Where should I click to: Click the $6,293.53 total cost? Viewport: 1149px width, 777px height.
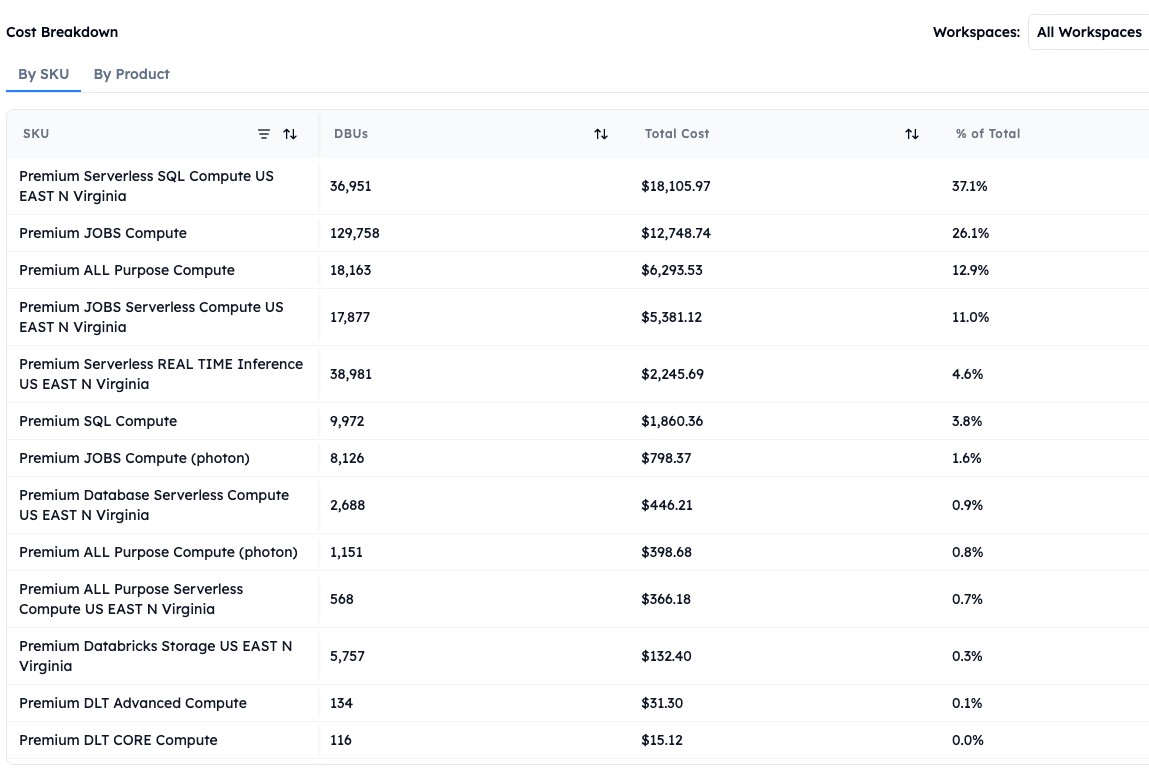[x=671, y=270]
